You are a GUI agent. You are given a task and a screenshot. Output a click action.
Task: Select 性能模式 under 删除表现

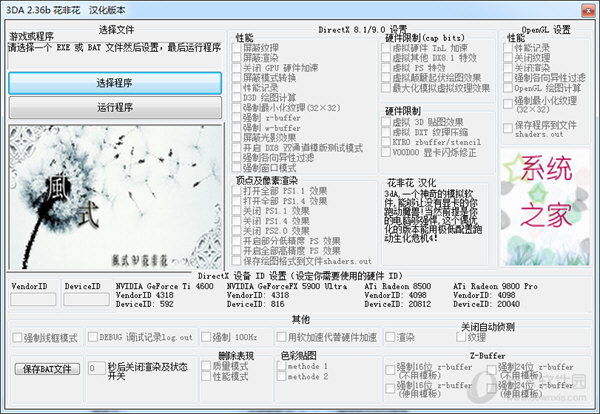[206, 377]
